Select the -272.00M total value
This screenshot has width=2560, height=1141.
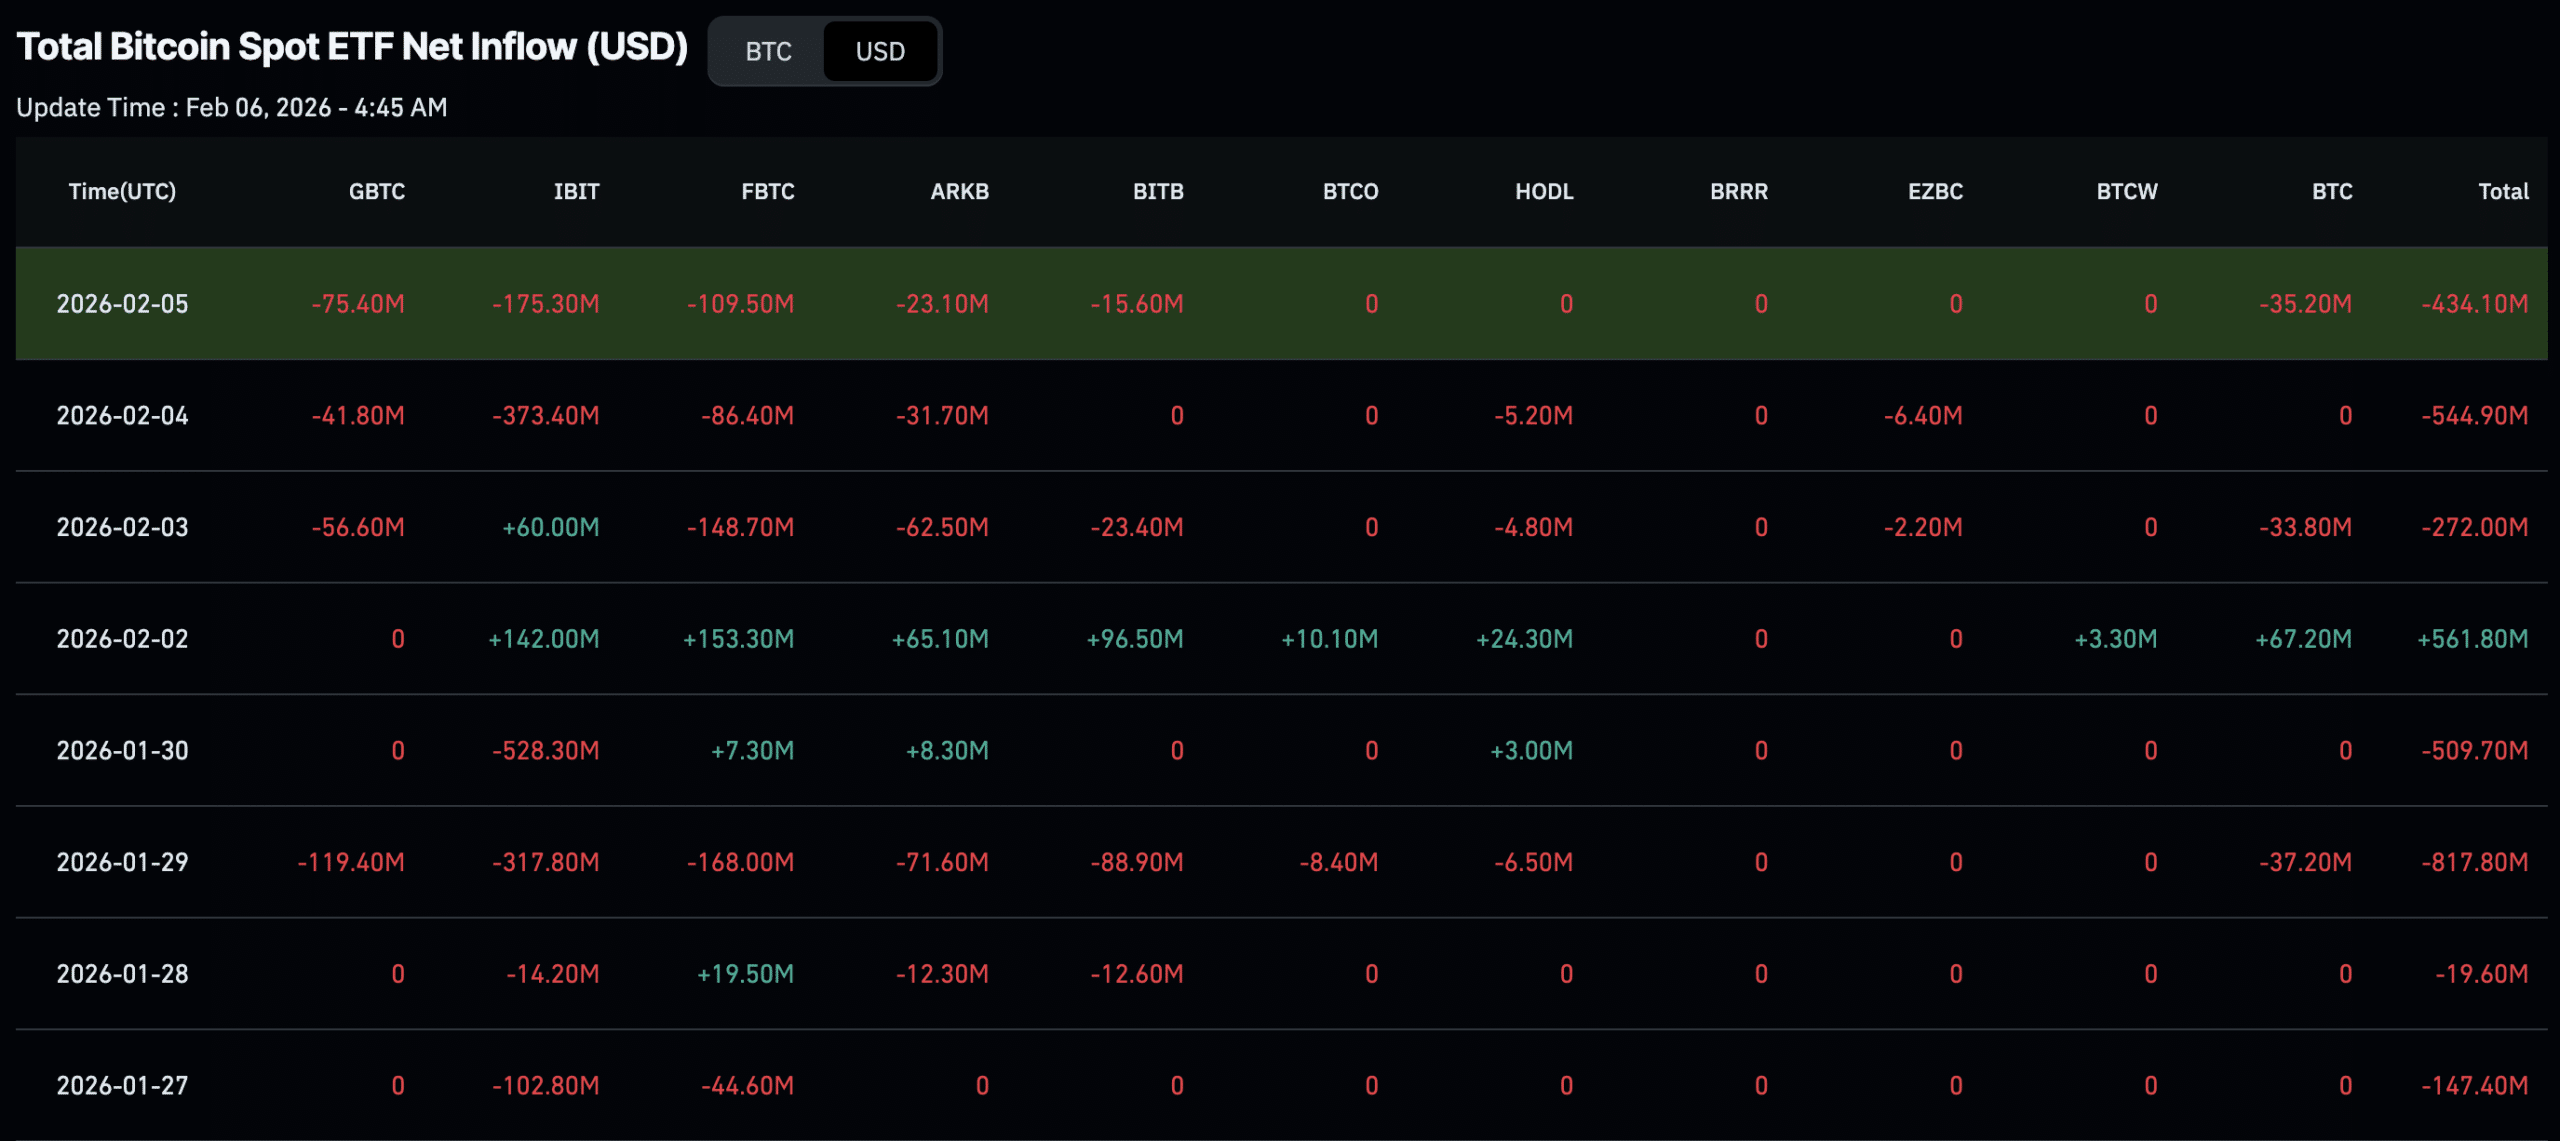[x=2475, y=527]
